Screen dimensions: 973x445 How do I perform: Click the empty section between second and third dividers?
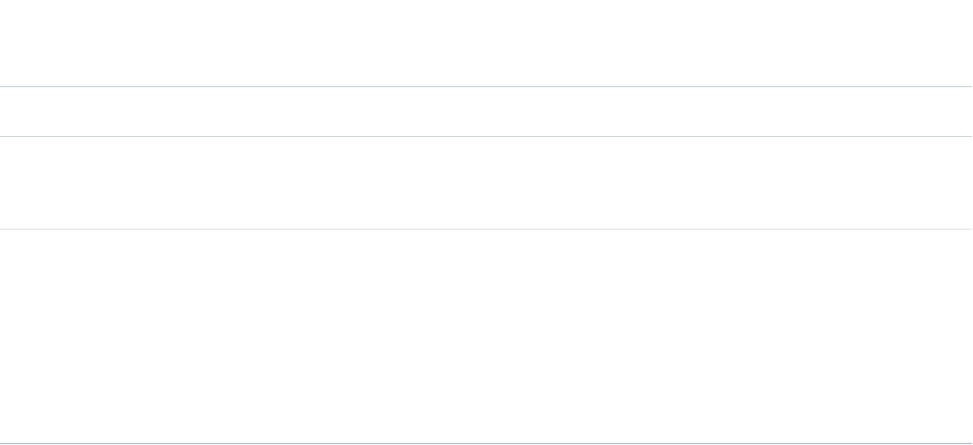click(486, 183)
